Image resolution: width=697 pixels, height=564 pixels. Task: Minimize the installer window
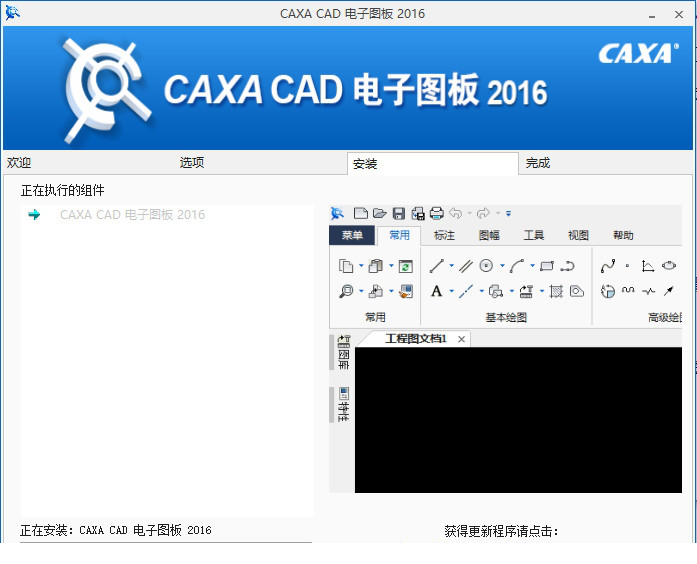click(x=652, y=15)
